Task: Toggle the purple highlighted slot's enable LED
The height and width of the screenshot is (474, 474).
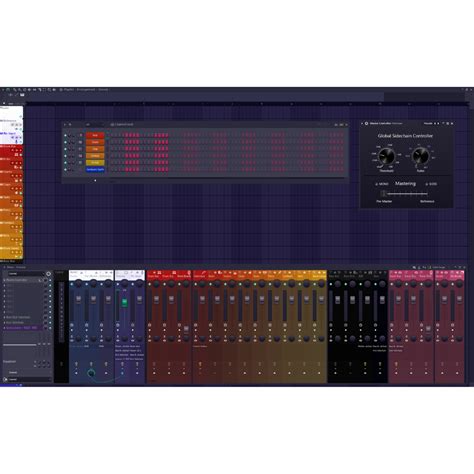Action: [x=50, y=328]
